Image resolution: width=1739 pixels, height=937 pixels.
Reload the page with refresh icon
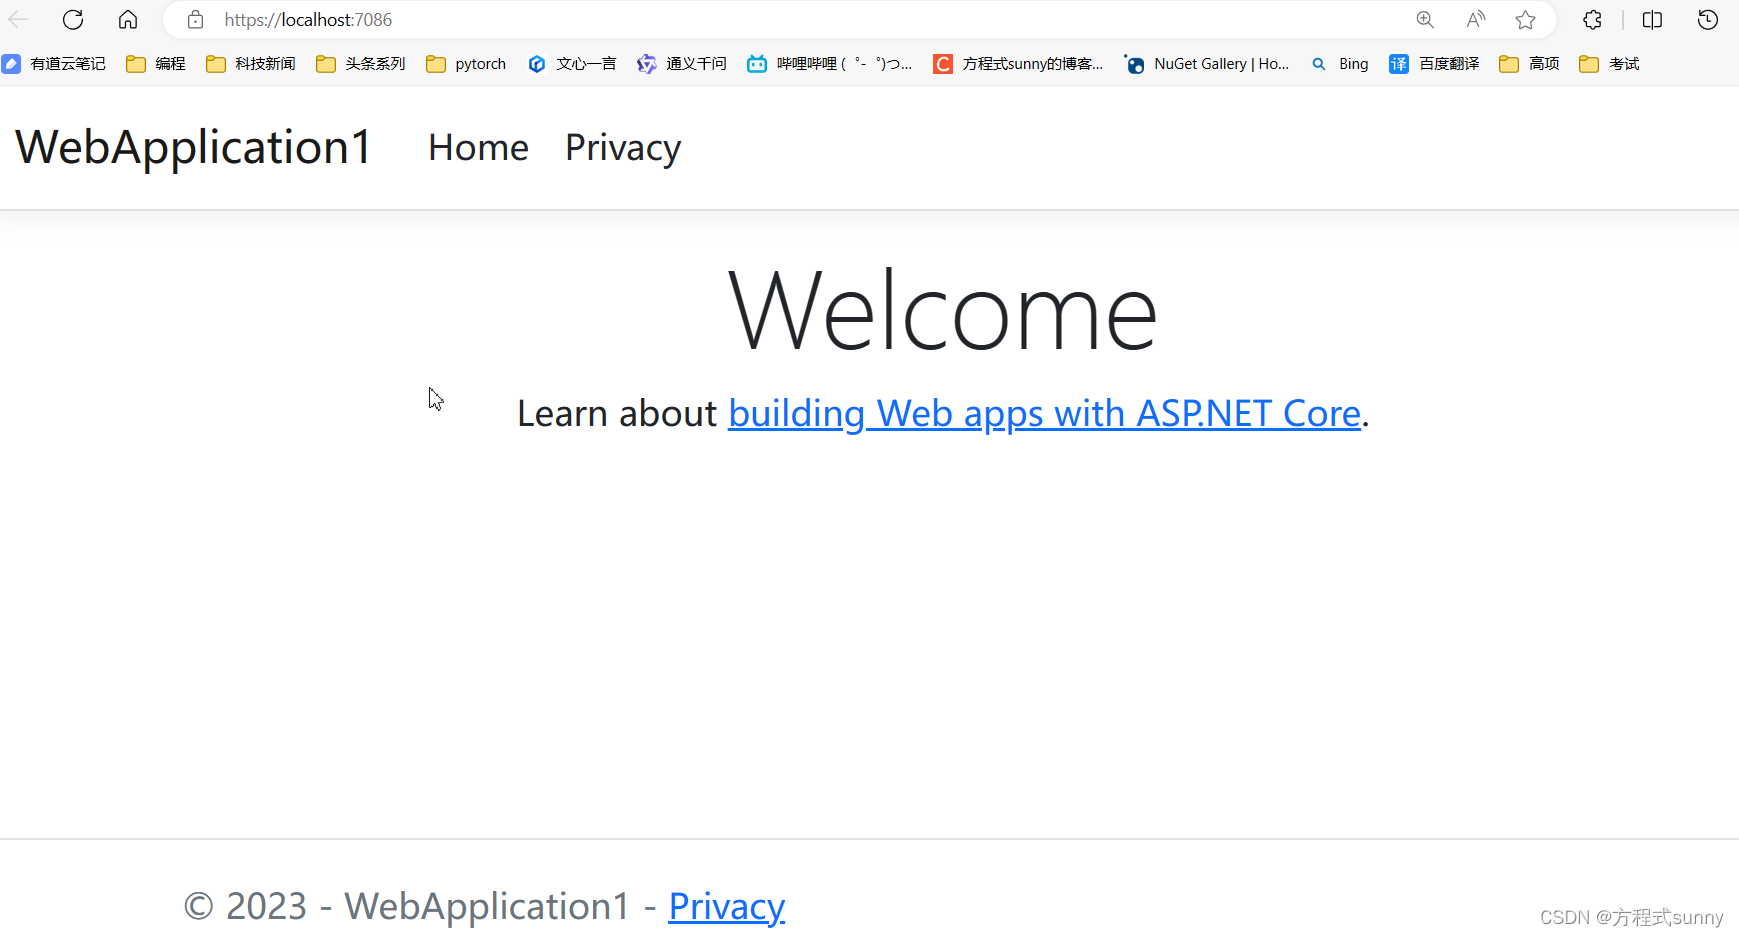click(73, 20)
